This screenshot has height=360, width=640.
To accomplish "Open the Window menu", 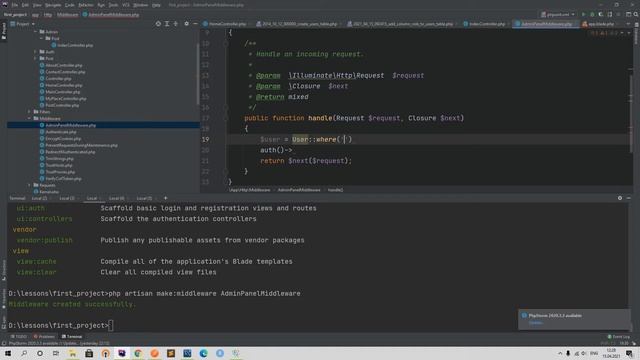I will click(x=140, y=5).
